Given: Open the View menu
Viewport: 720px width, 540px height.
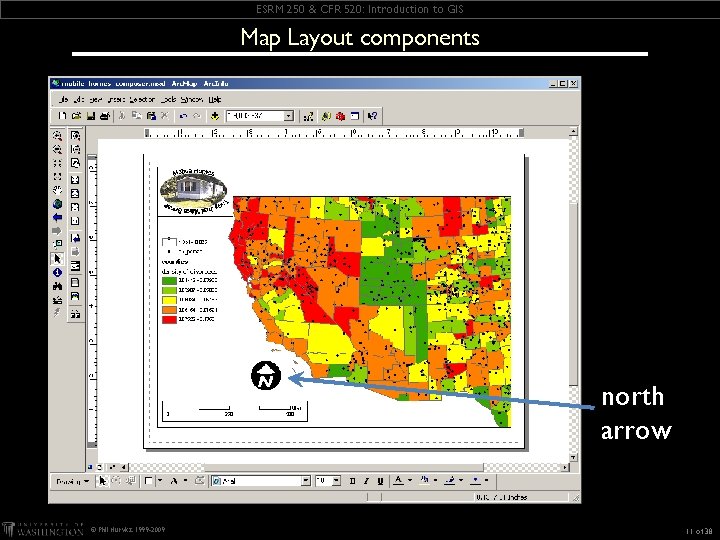Looking at the screenshot, I should pos(96,100).
